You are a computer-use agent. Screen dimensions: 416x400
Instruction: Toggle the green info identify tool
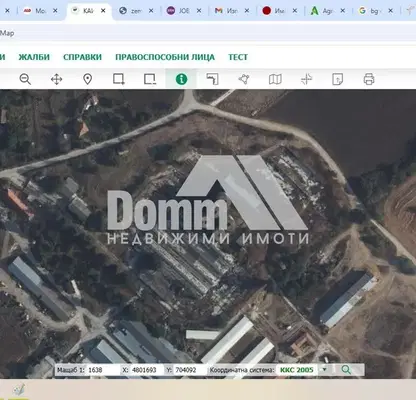pyautogui.click(x=181, y=79)
